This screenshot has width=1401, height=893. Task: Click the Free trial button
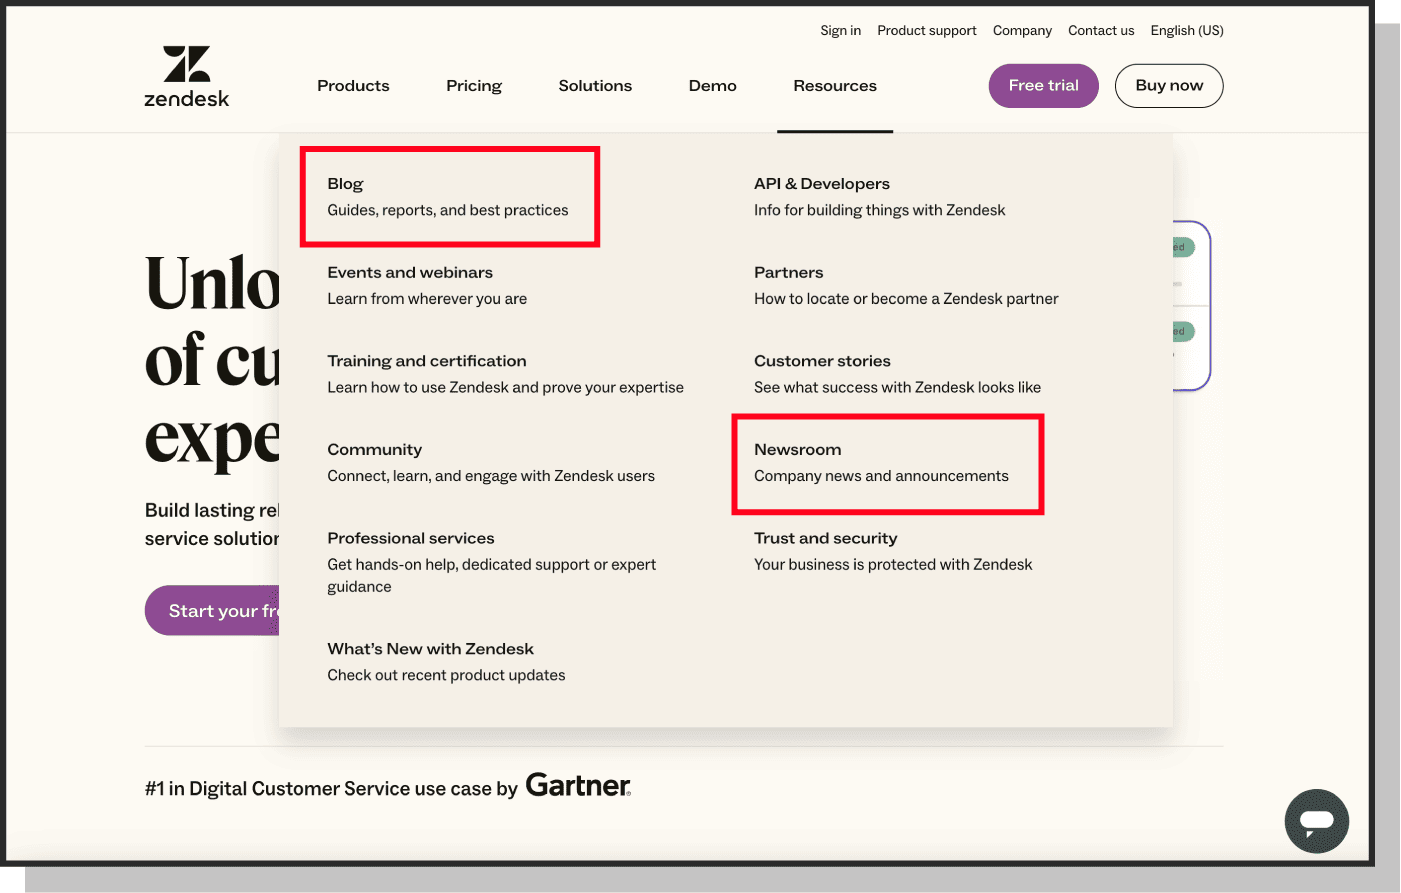[1043, 86]
